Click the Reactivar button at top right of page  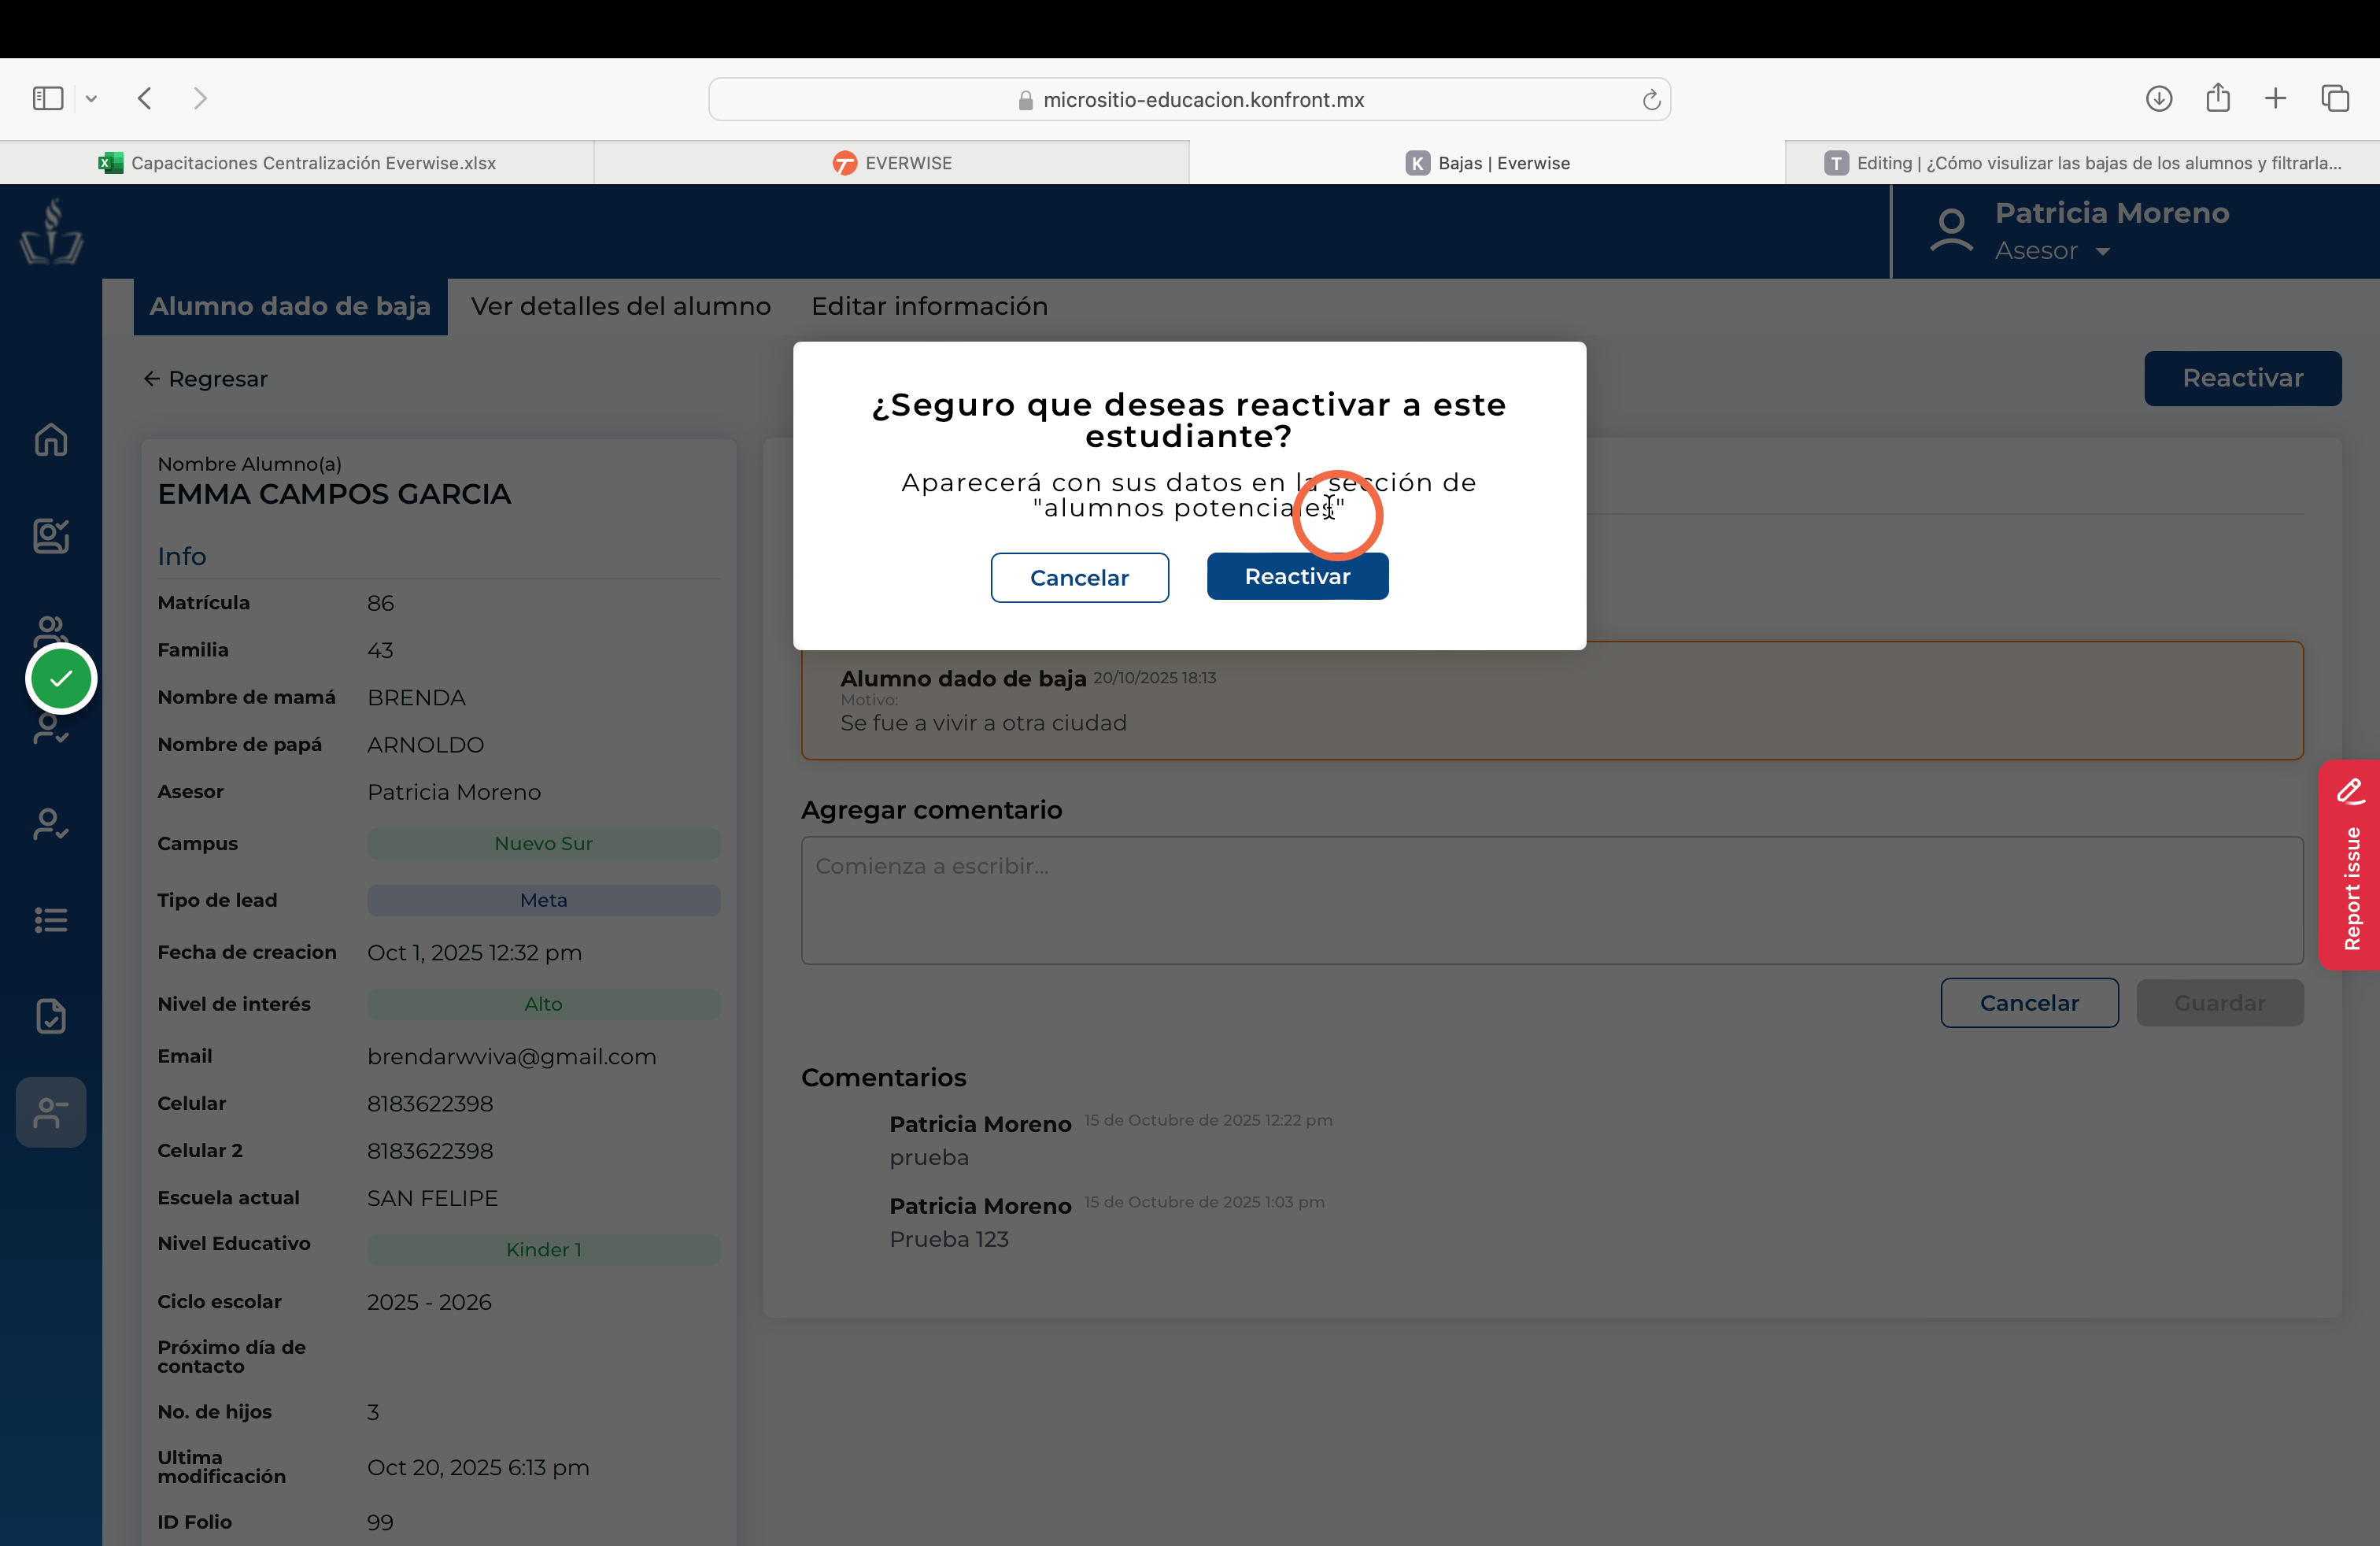2242,378
